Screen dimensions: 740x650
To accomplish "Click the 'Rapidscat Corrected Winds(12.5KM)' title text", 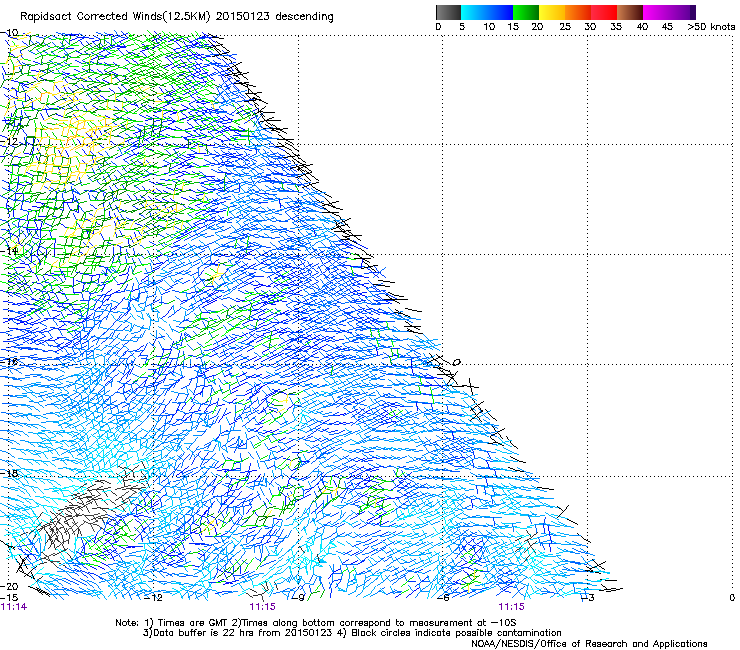I will 115,17.
